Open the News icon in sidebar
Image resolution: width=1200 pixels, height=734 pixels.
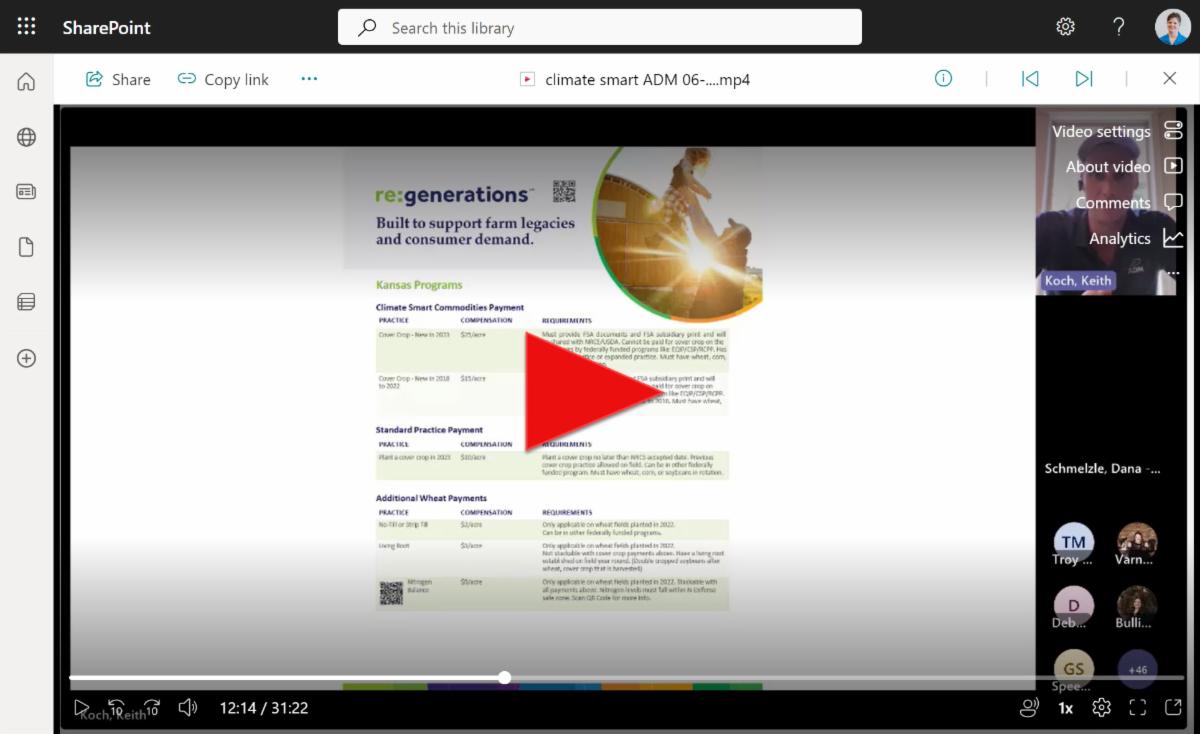[27, 192]
